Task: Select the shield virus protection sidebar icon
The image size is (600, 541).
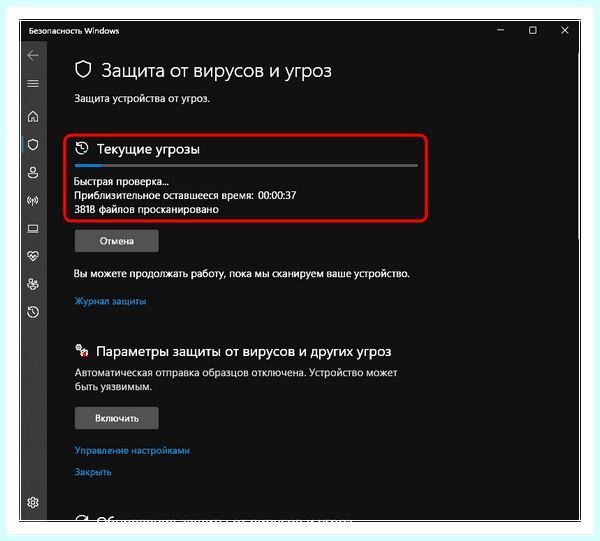Action: pos(33,145)
